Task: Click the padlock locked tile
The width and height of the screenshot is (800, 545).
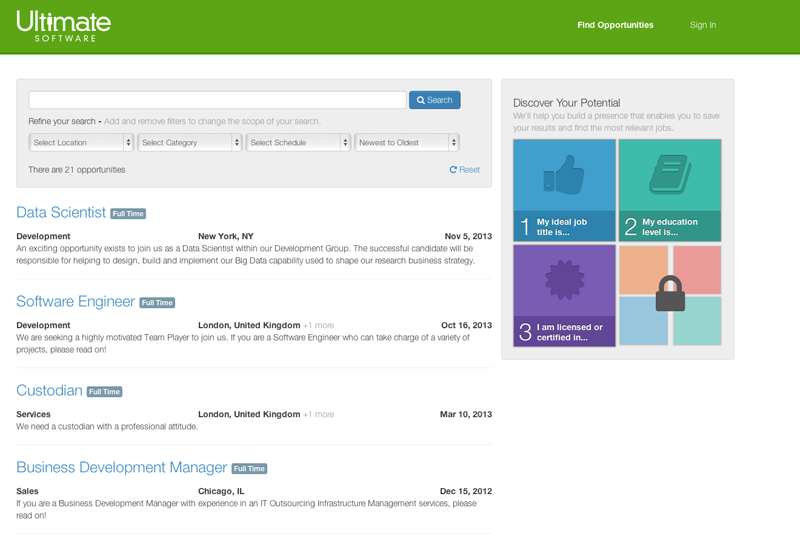Action: (x=669, y=296)
